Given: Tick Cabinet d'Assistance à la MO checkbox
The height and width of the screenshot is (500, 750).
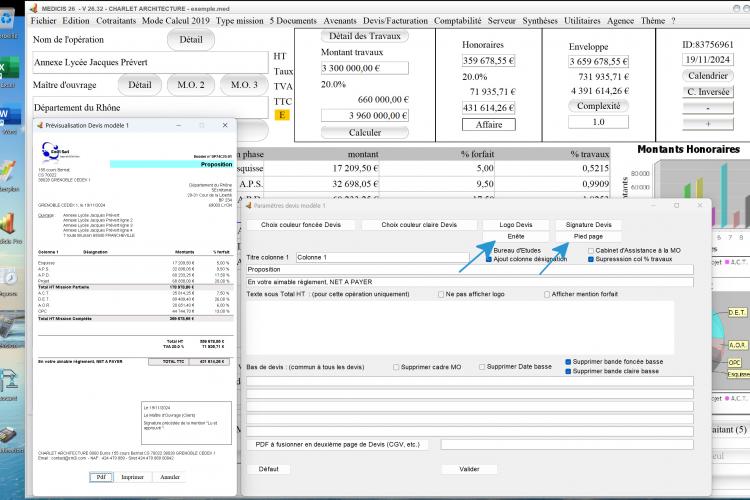Looking at the screenshot, I should click(x=591, y=250).
